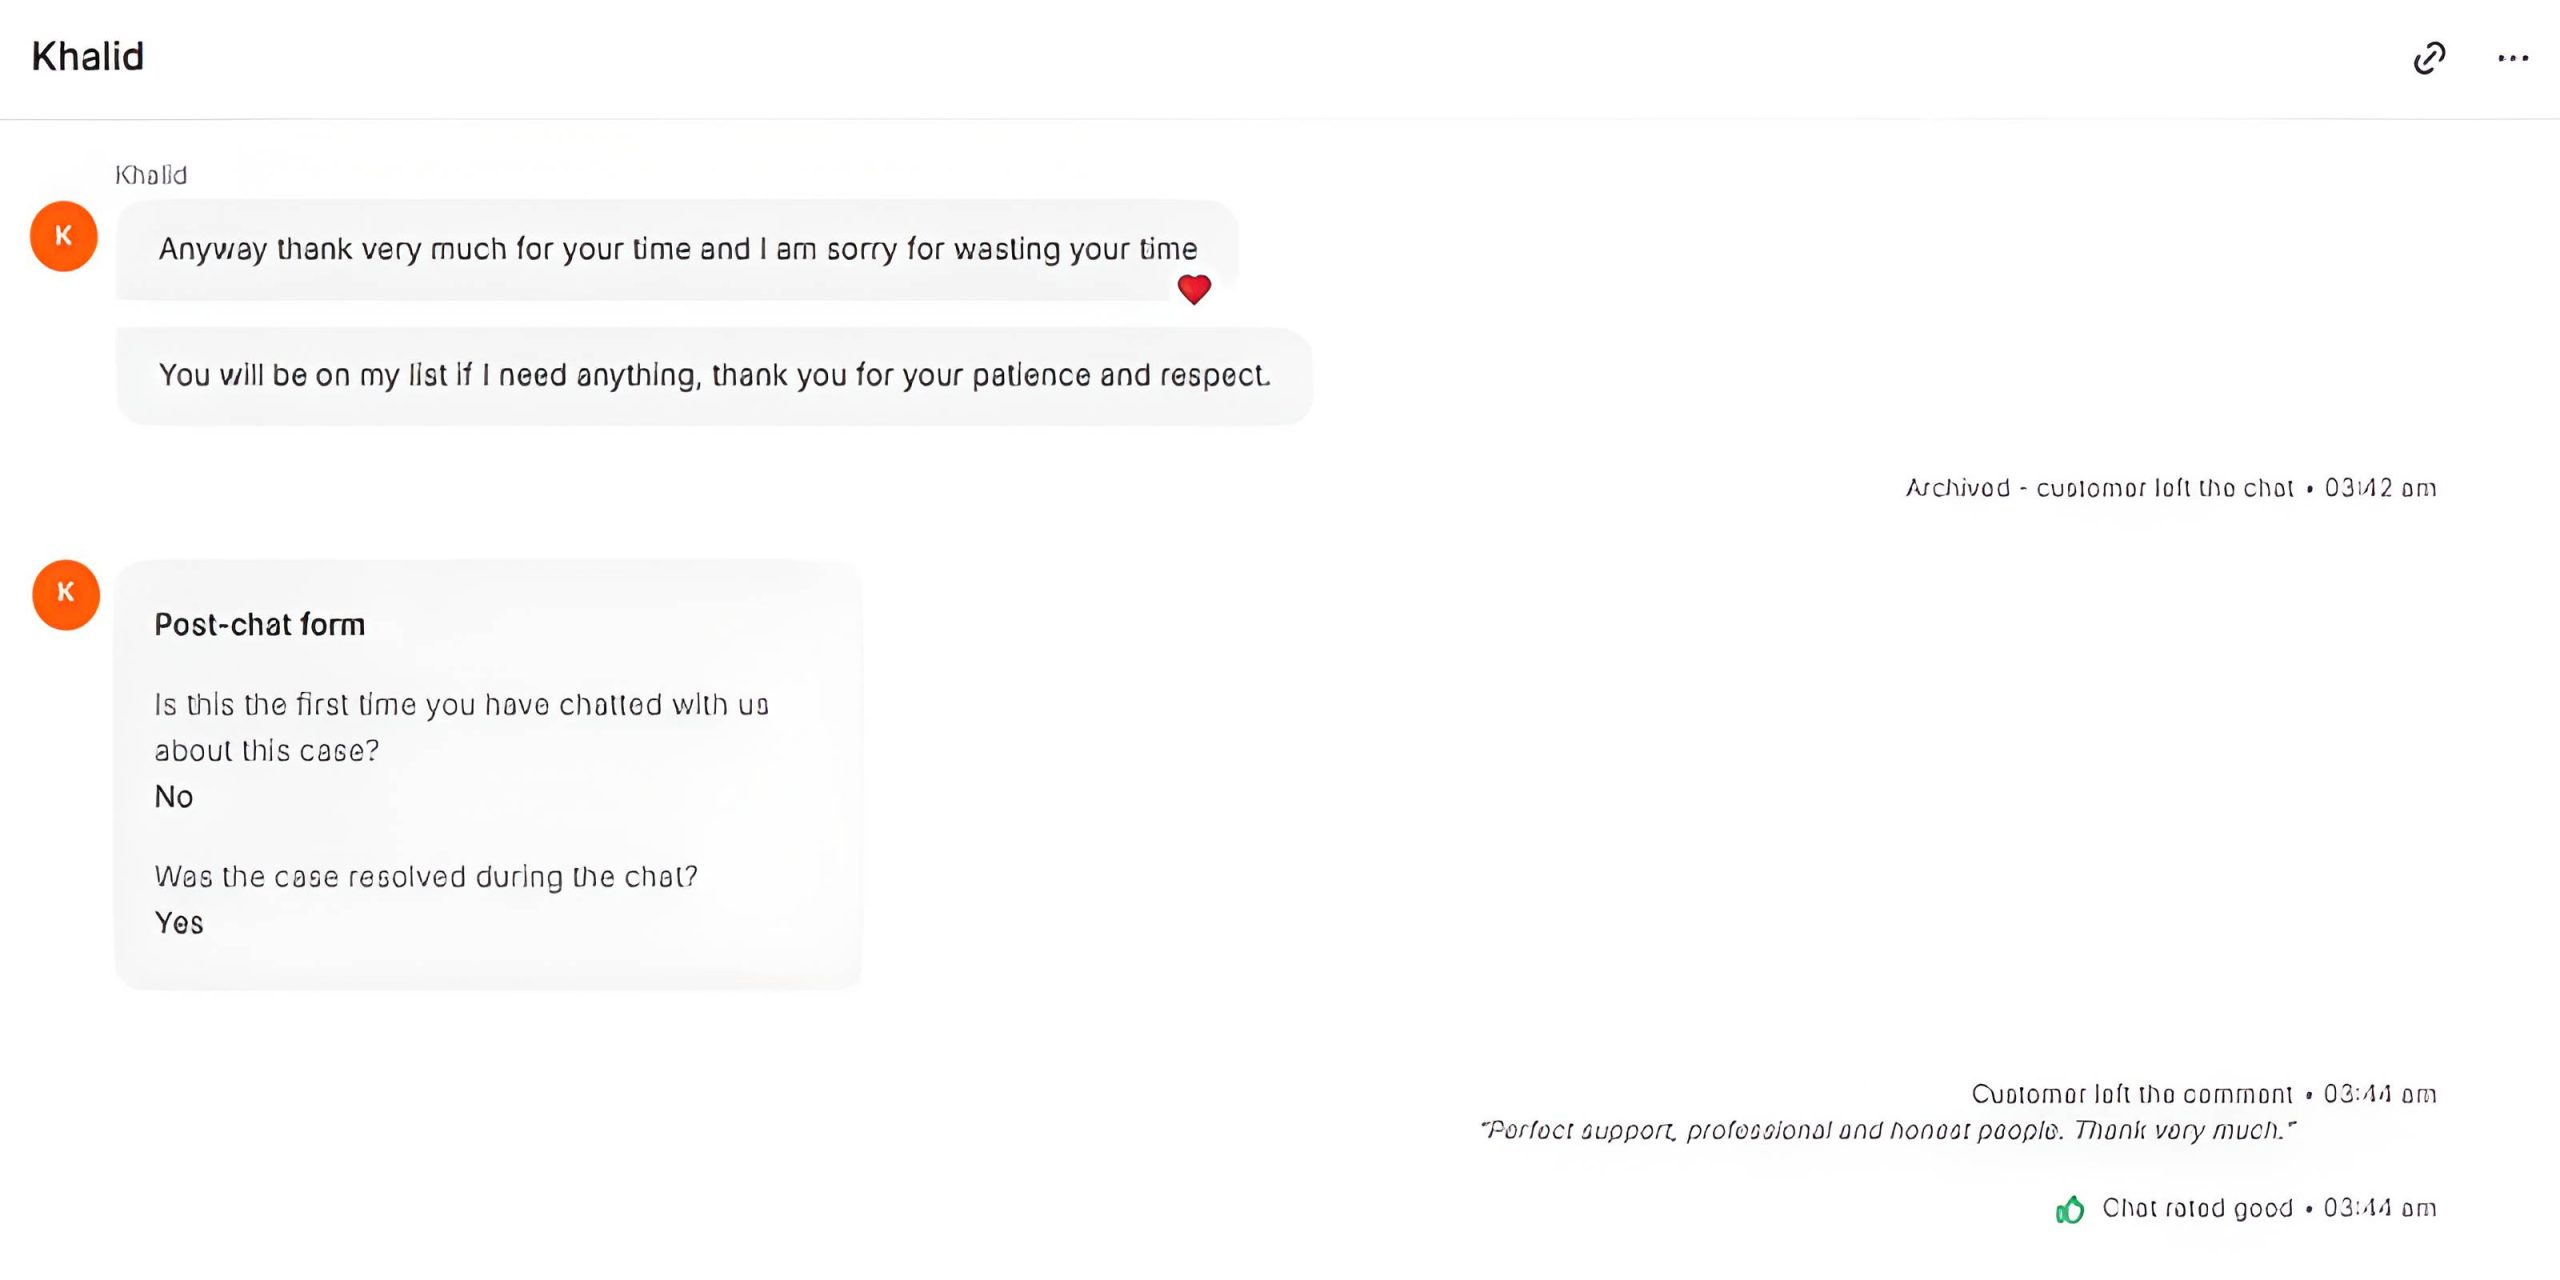Click the Post-chat form heading
Screen dimensions: 2560x1280
260,625
